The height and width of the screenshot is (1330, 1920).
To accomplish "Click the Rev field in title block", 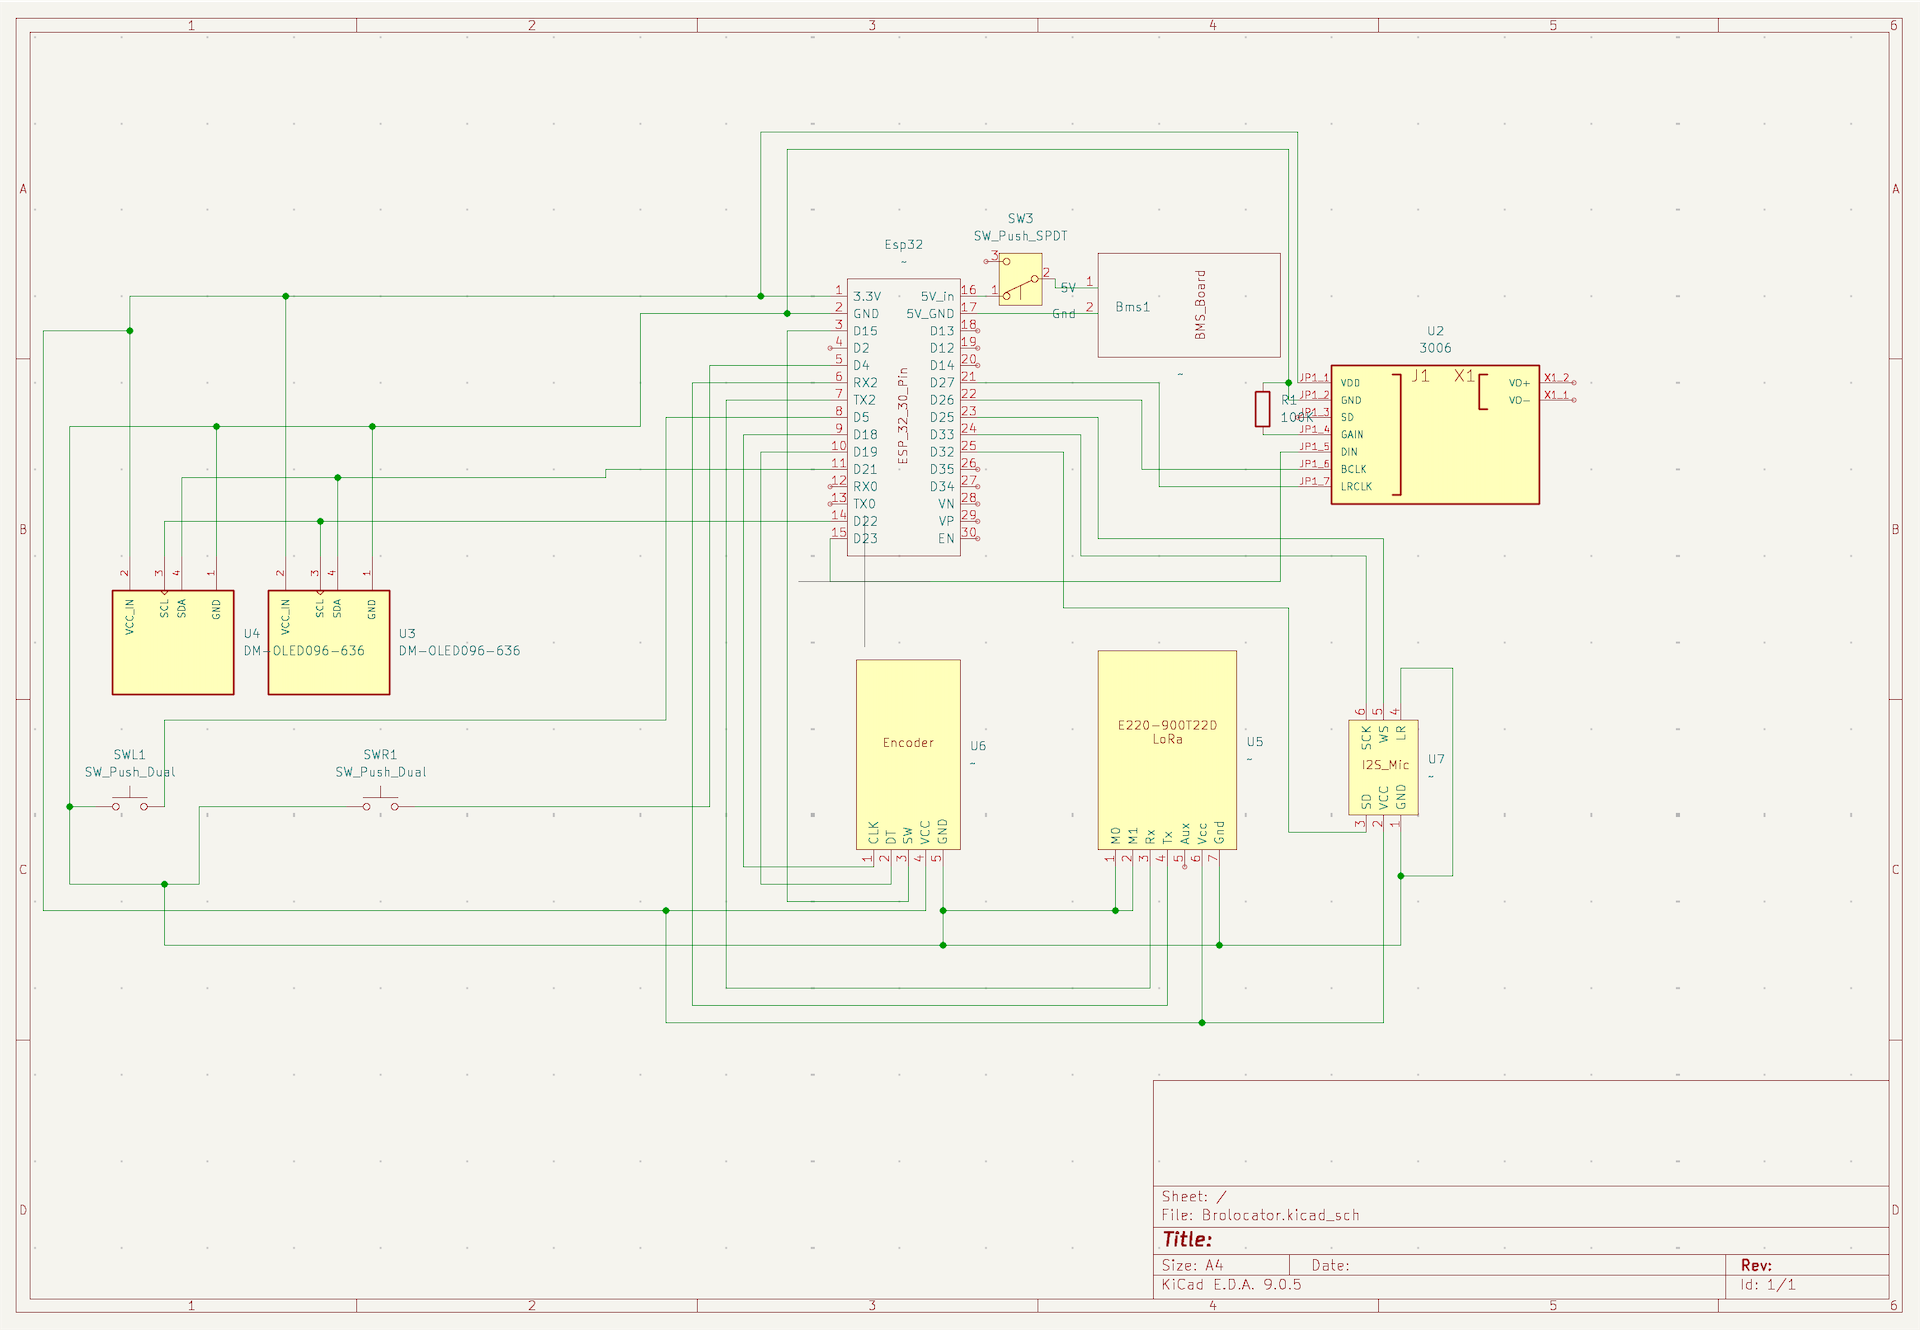I will [x=1756, y=1266].
